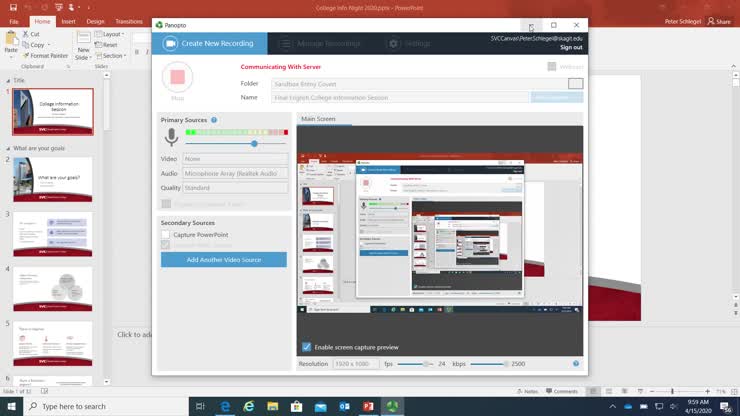This screenshot has height=416, width=740.
Task: Open the Panopto icon in the taskbar
Action: [392, 406]
